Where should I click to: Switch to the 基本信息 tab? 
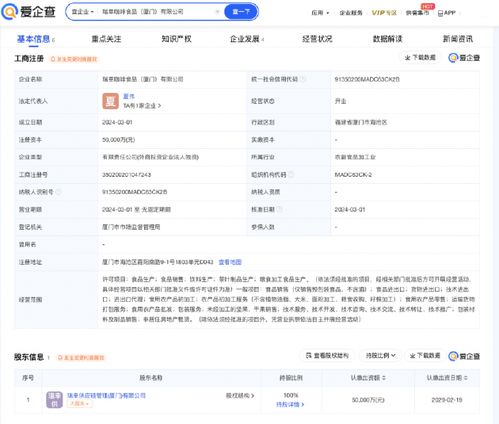33,39
